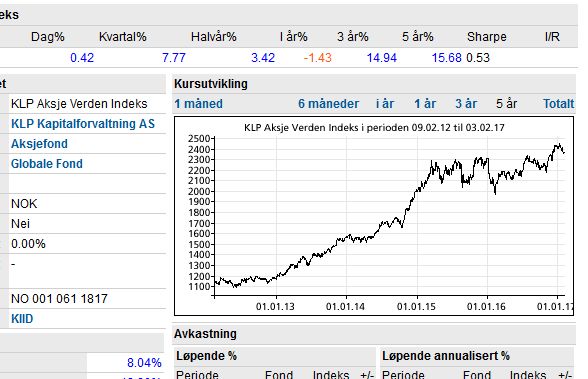Click the Avkastning section heading
This screenshot has height=379, width=588.
coord(205,334)
